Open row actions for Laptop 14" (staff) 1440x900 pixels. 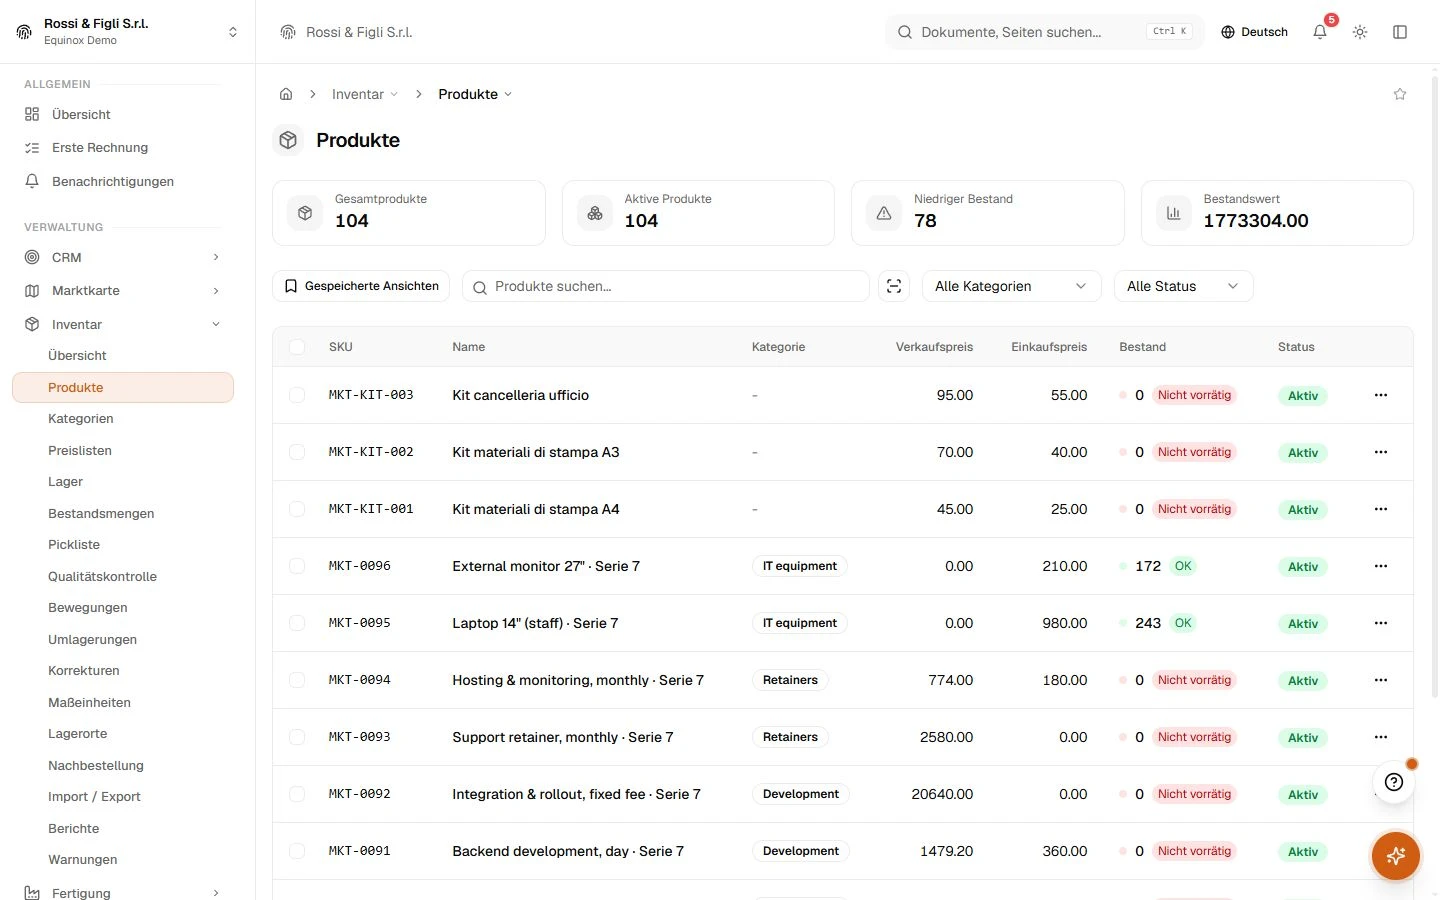tap(1381, 623)
